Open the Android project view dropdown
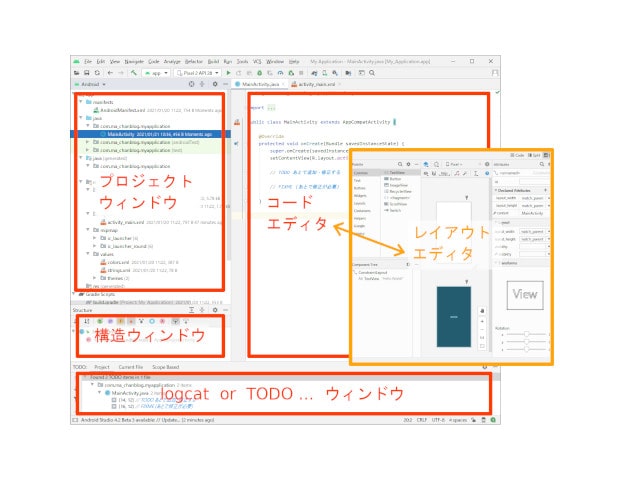640x480 pixels. point(91,84)
